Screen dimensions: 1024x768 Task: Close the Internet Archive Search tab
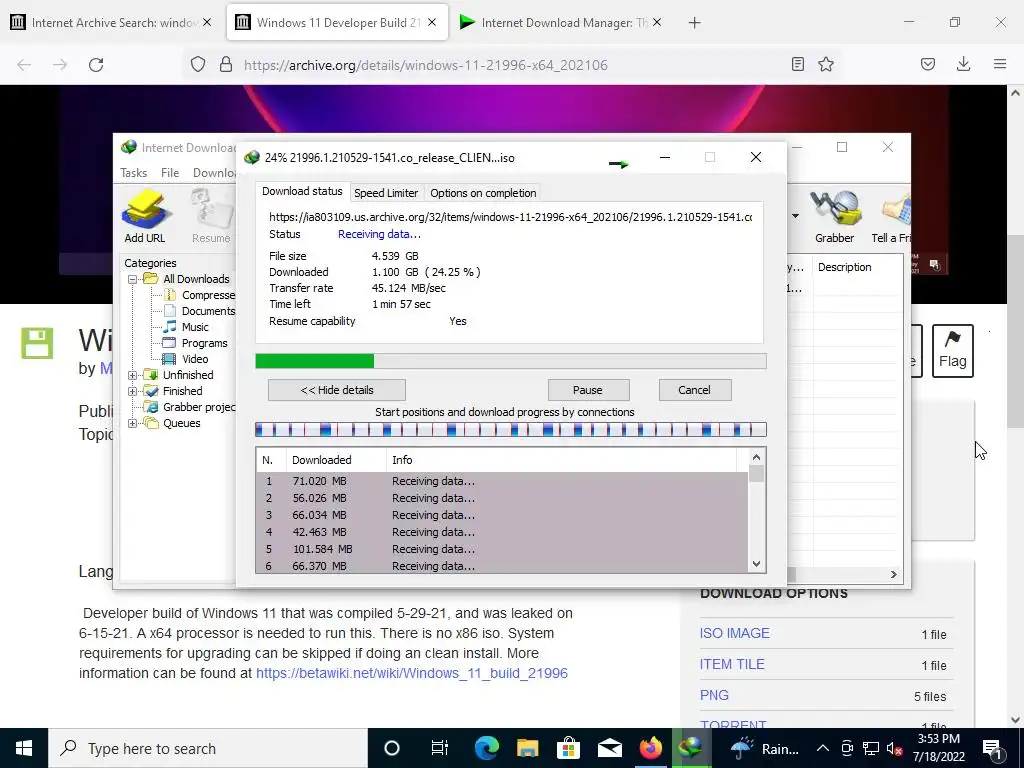point(207,22)
